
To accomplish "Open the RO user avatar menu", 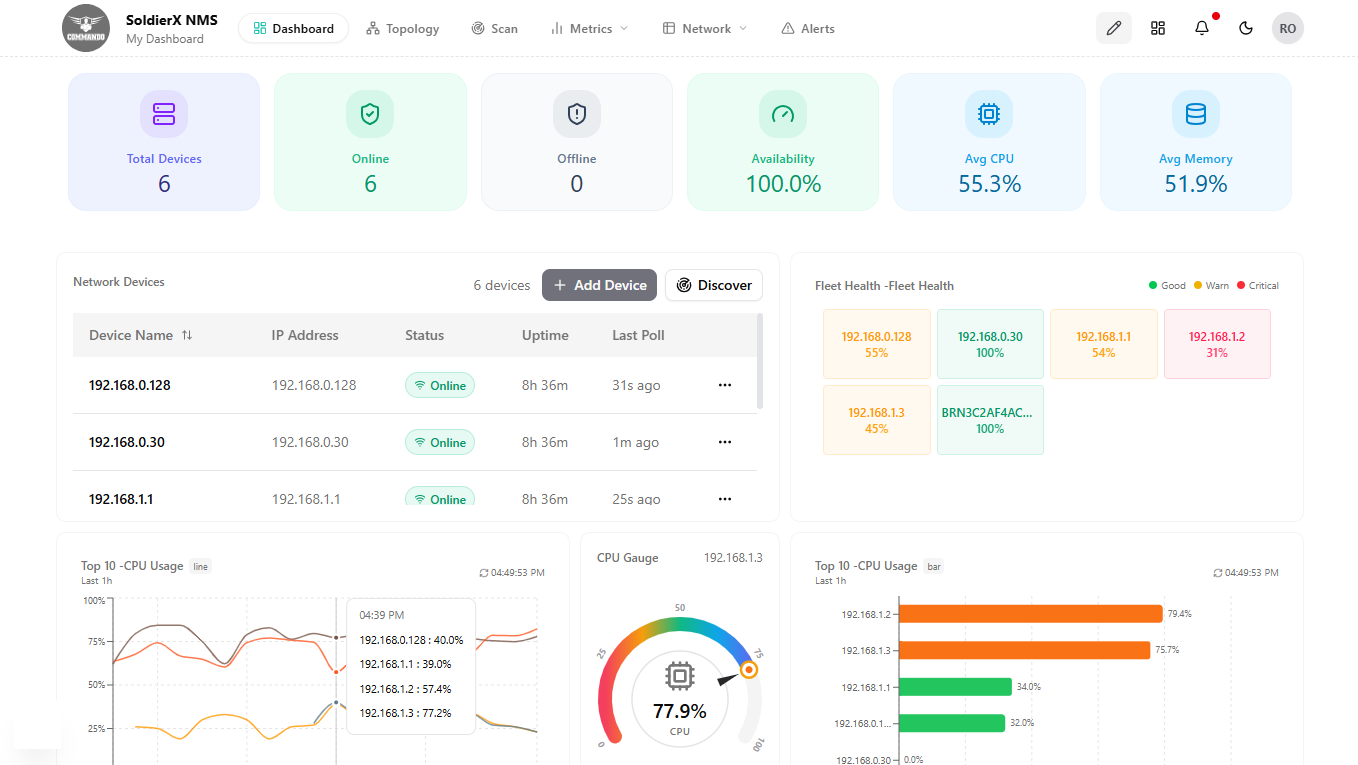I will (1288, 28).
